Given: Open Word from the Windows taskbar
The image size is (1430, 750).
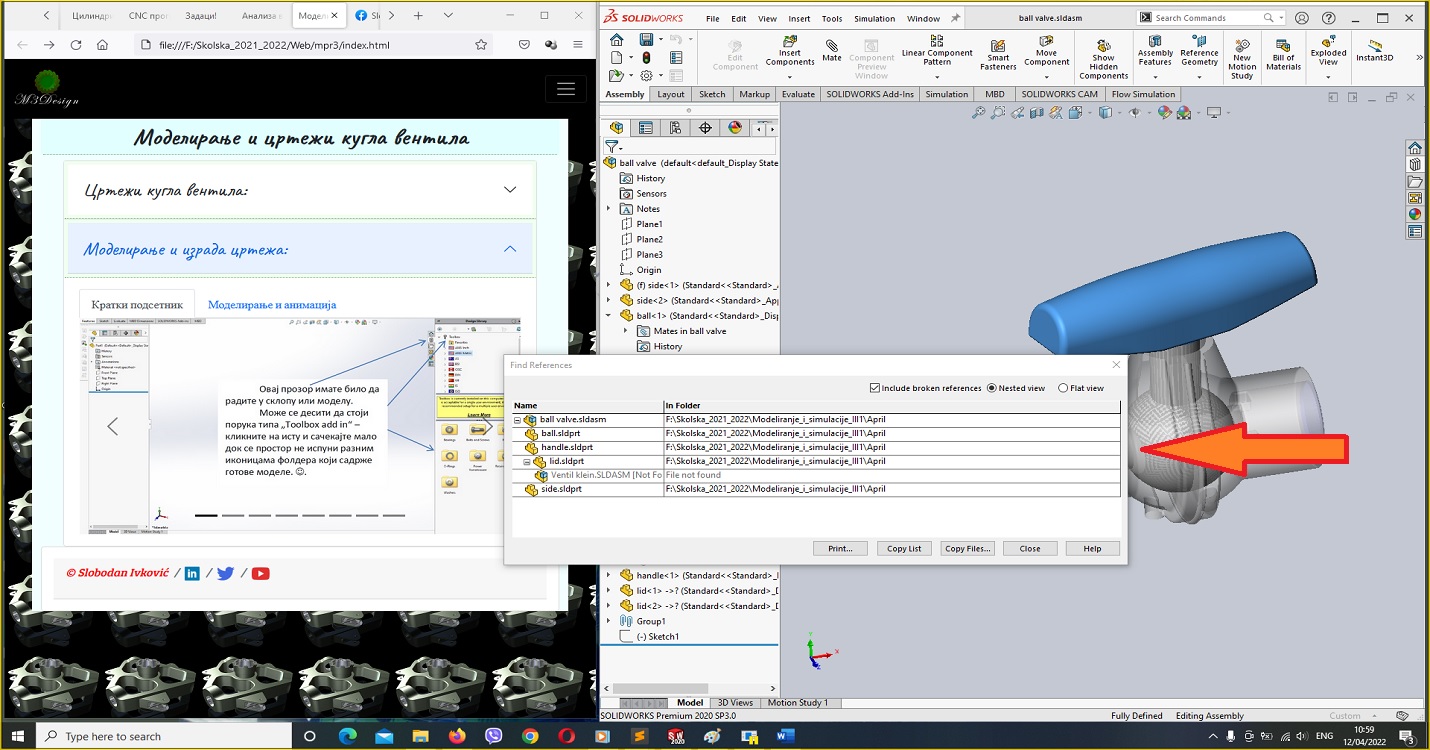Looking at the screenshot, I should (785, 736).
